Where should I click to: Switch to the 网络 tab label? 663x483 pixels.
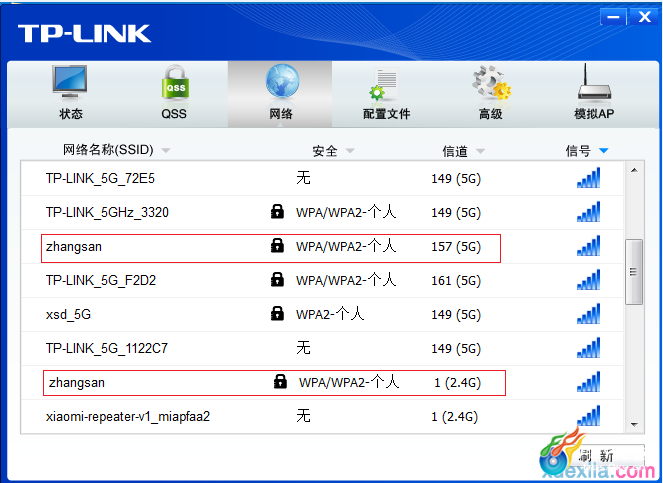point(281,113)
